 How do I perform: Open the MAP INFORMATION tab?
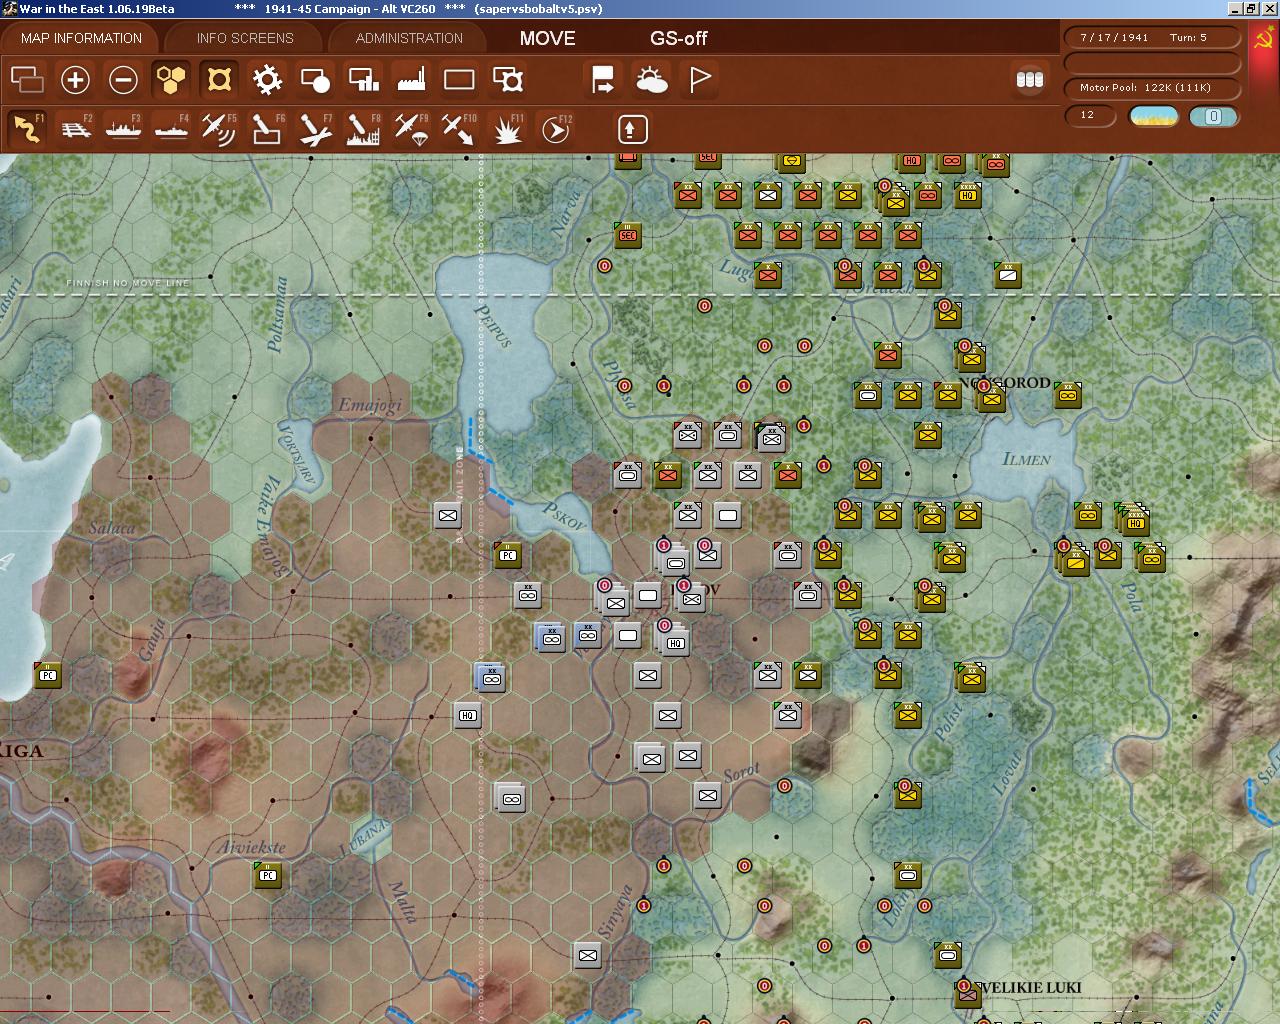click(81, 38)
